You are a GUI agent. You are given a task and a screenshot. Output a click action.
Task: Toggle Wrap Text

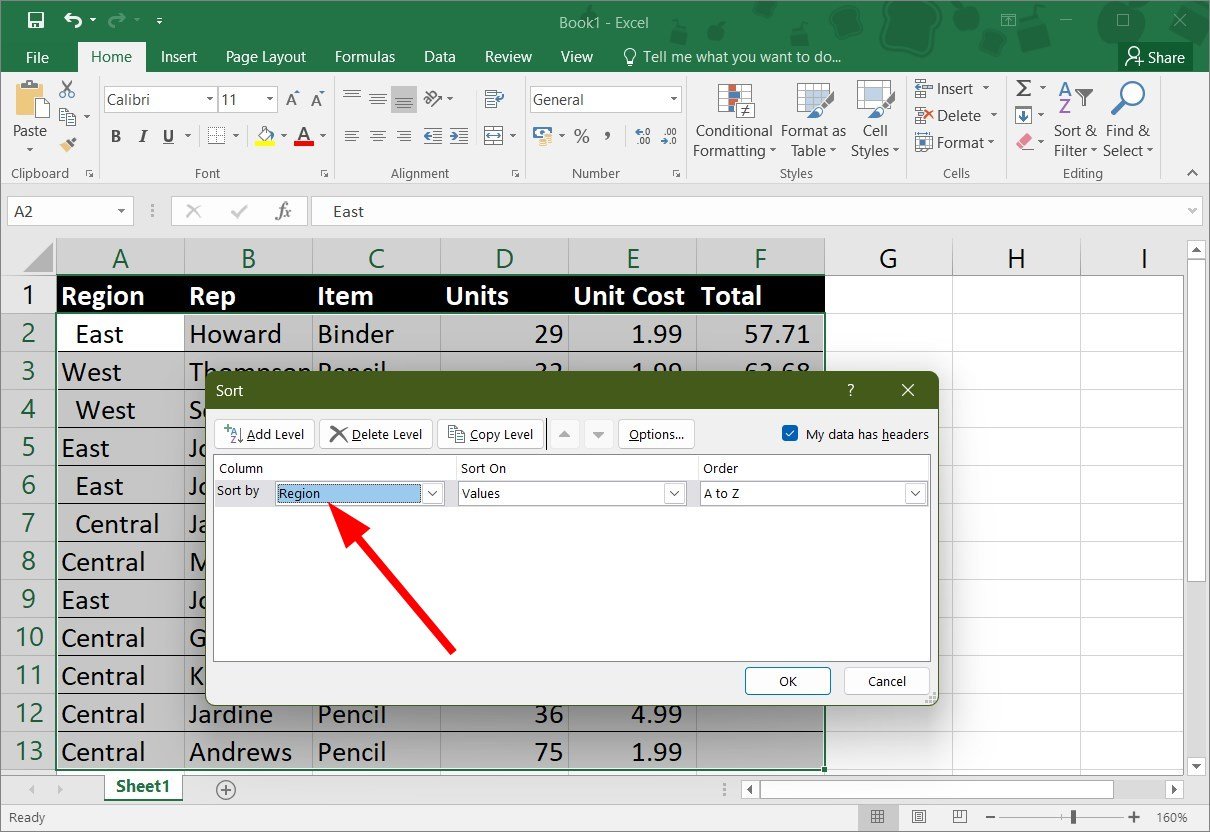(x=493, y=99)
